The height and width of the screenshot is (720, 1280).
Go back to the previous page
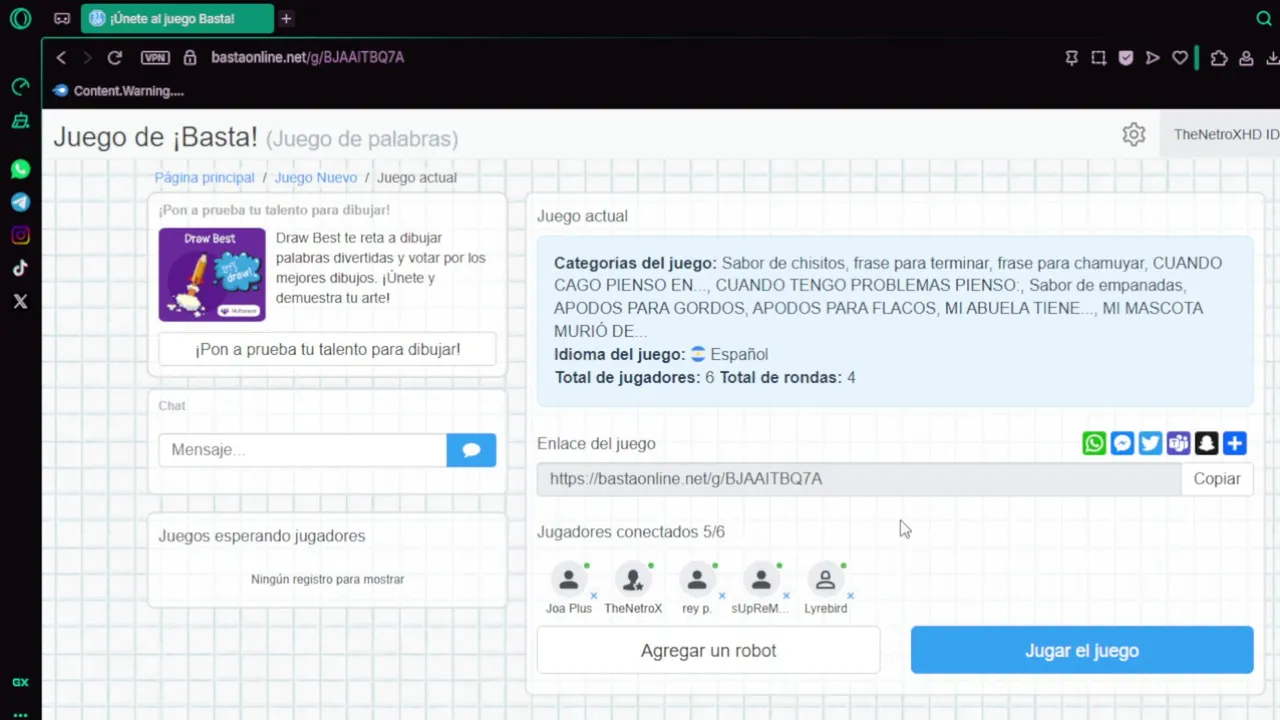click(x=61, y=58)
